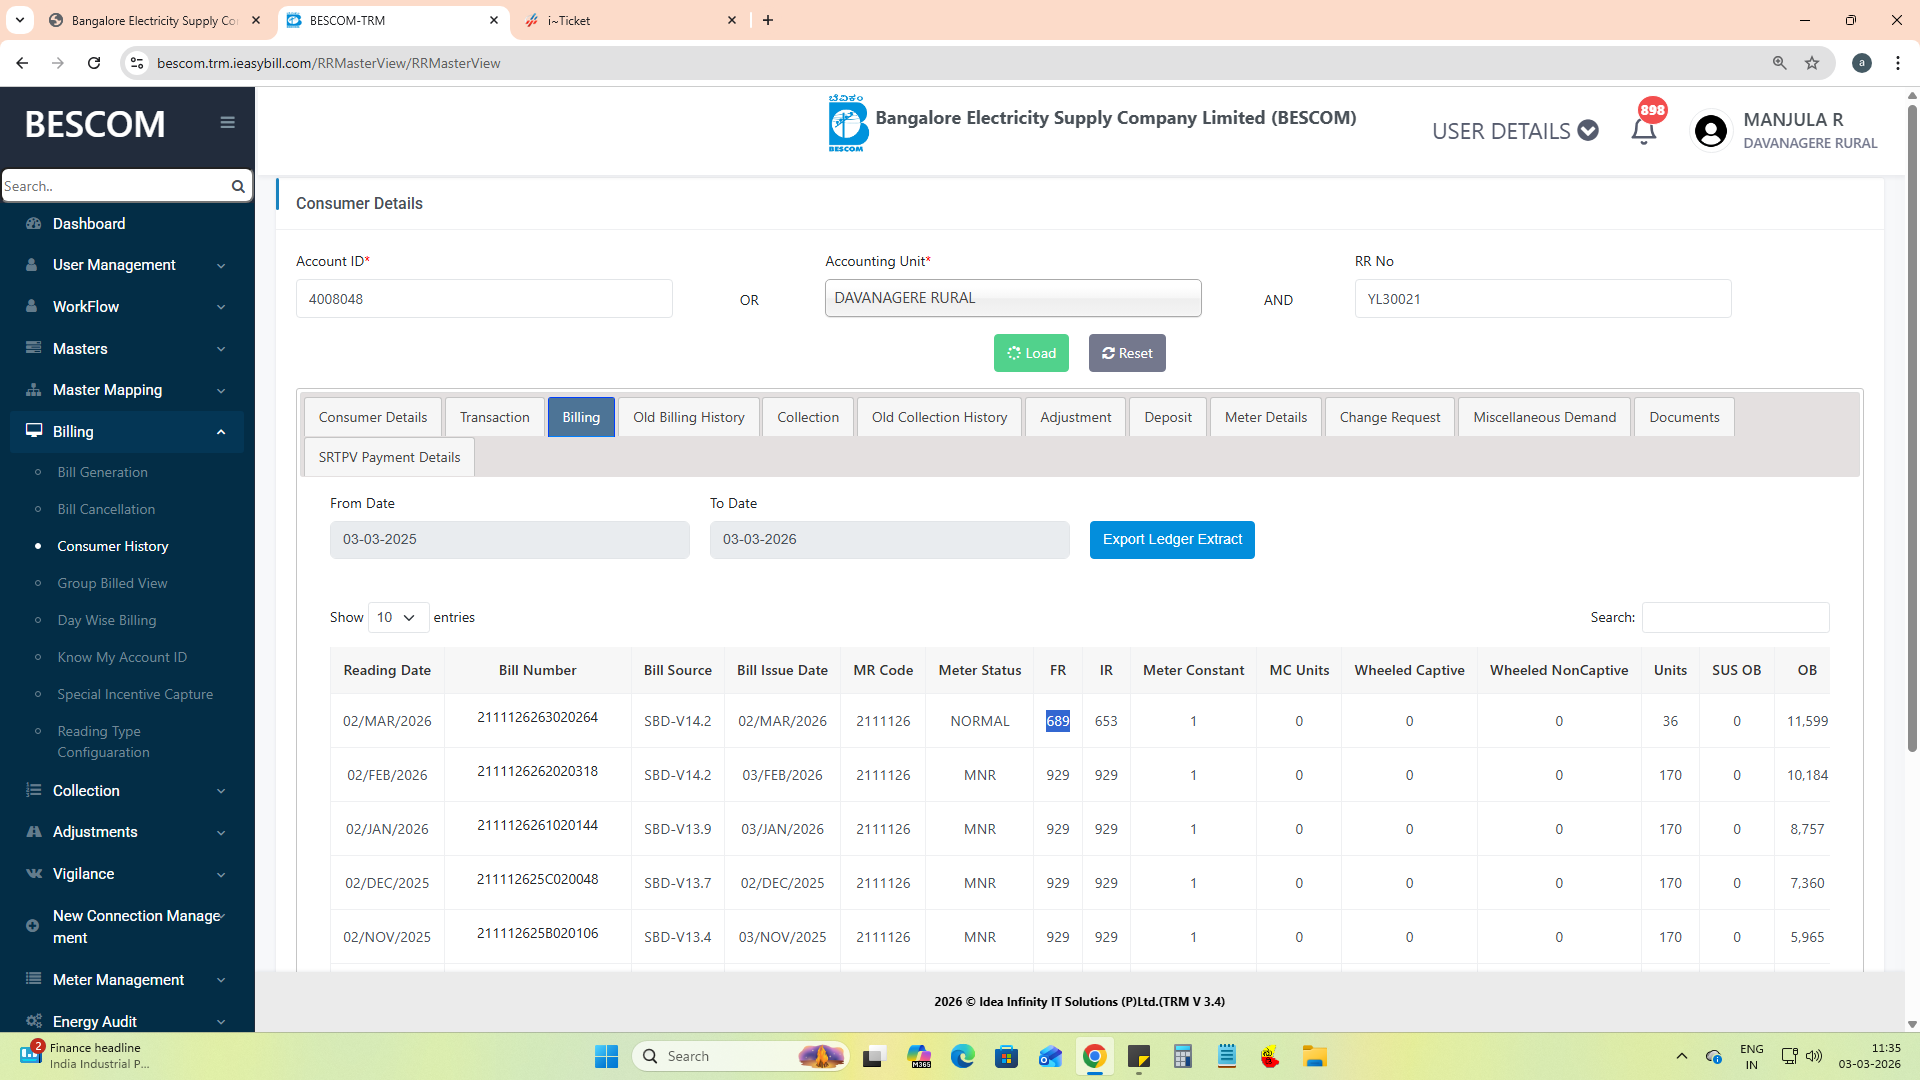Screen dimensions: 1920x1080
Task: Open the Dashboard sidebar item
Action: [x=89, y=224]
